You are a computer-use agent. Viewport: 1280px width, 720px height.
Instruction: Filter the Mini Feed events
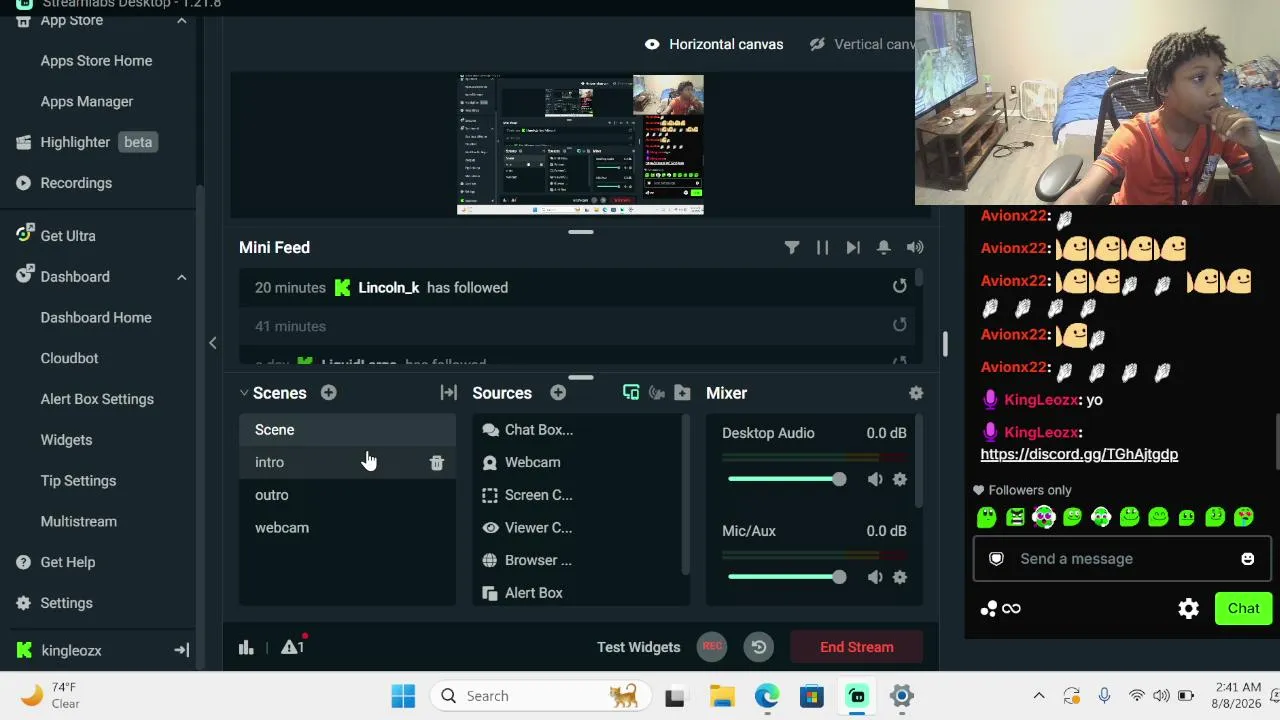point(792,247)
